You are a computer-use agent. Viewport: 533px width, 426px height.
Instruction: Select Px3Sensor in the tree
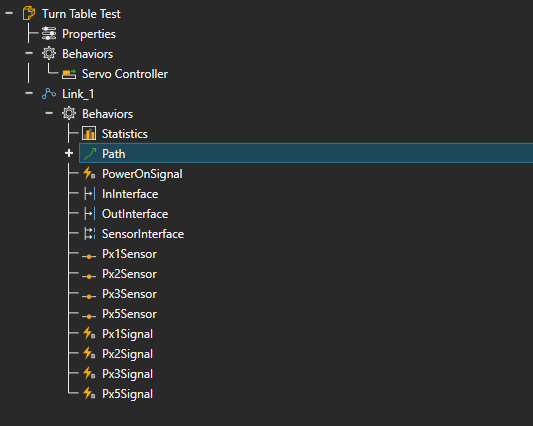[x=129, y=294]
